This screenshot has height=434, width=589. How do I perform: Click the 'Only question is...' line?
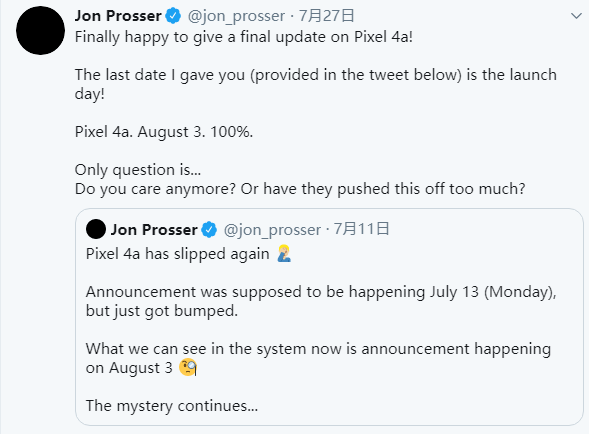pyautogui.click(x=138, y=170)
